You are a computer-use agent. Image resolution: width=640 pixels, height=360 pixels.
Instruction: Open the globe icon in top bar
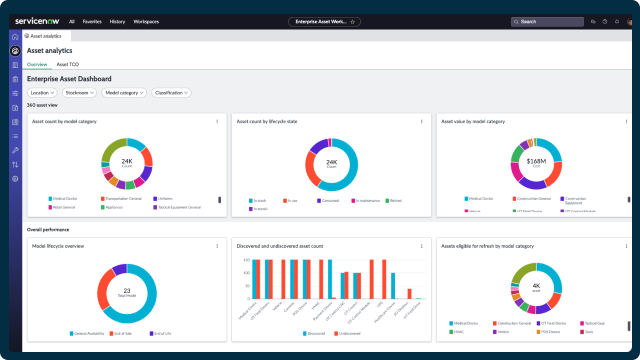click(605, 22)
